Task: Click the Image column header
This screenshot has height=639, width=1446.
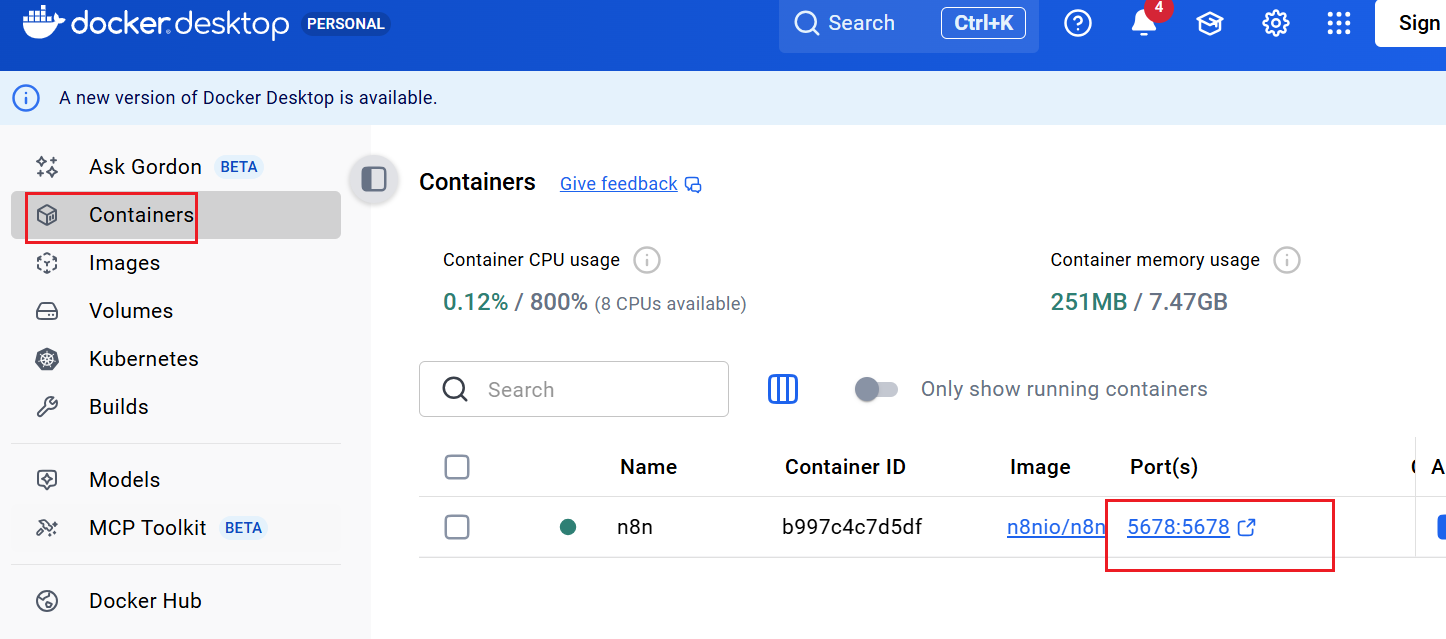Action: tap(1040, 467)
